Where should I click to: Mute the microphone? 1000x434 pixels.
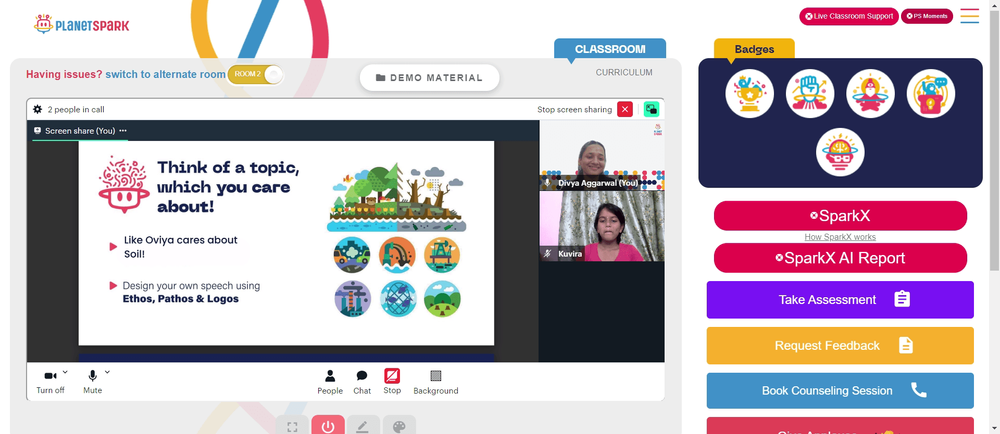coord(92,382)
